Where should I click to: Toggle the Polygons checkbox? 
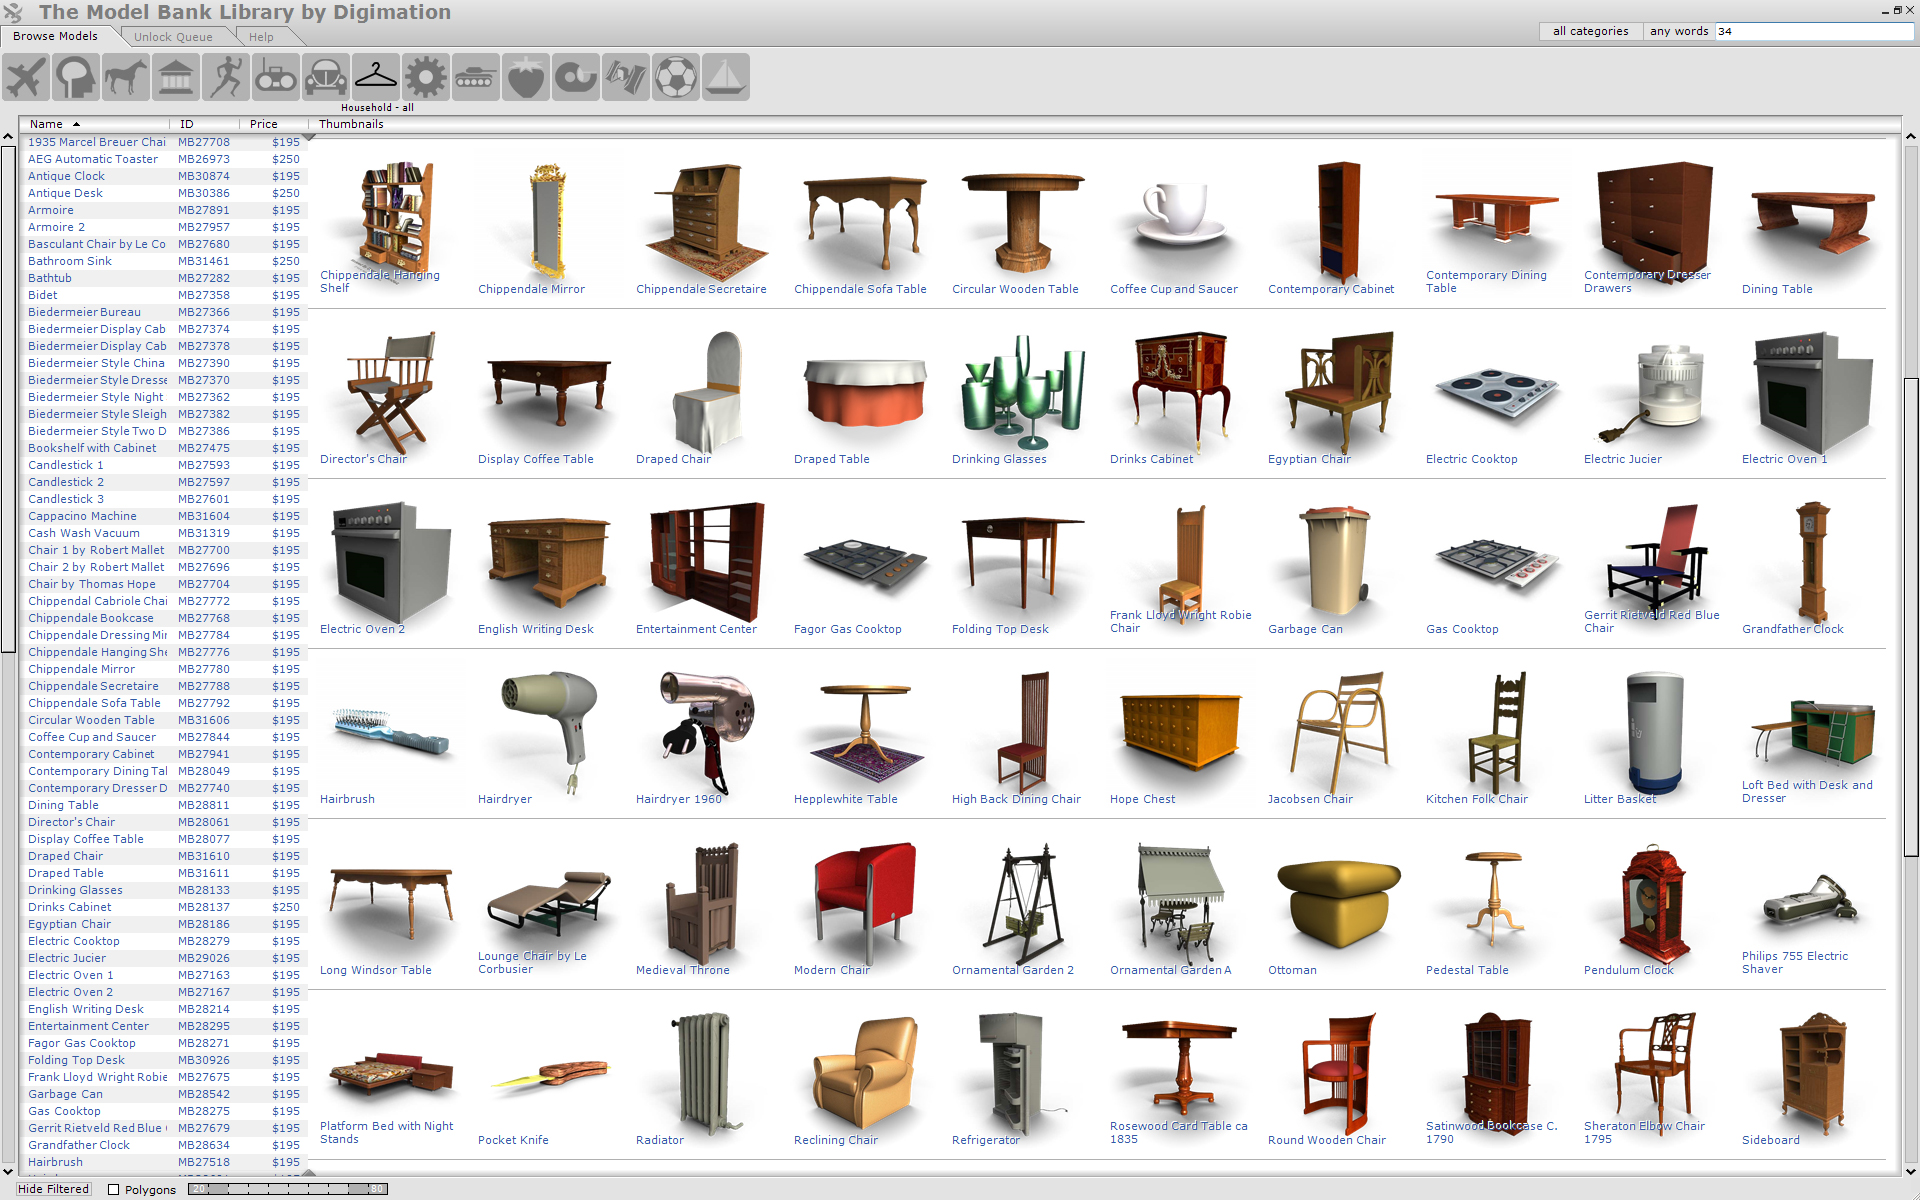113,1190
